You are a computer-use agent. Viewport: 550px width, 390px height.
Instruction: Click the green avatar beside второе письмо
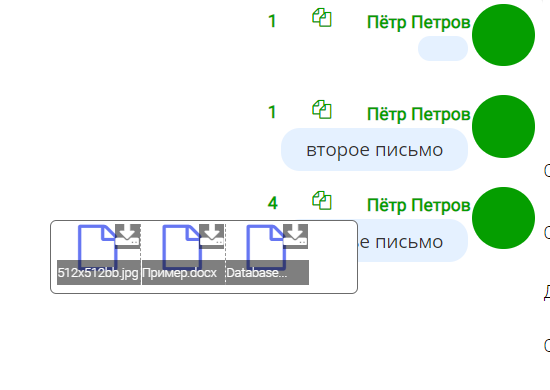[x=503, y=126]
